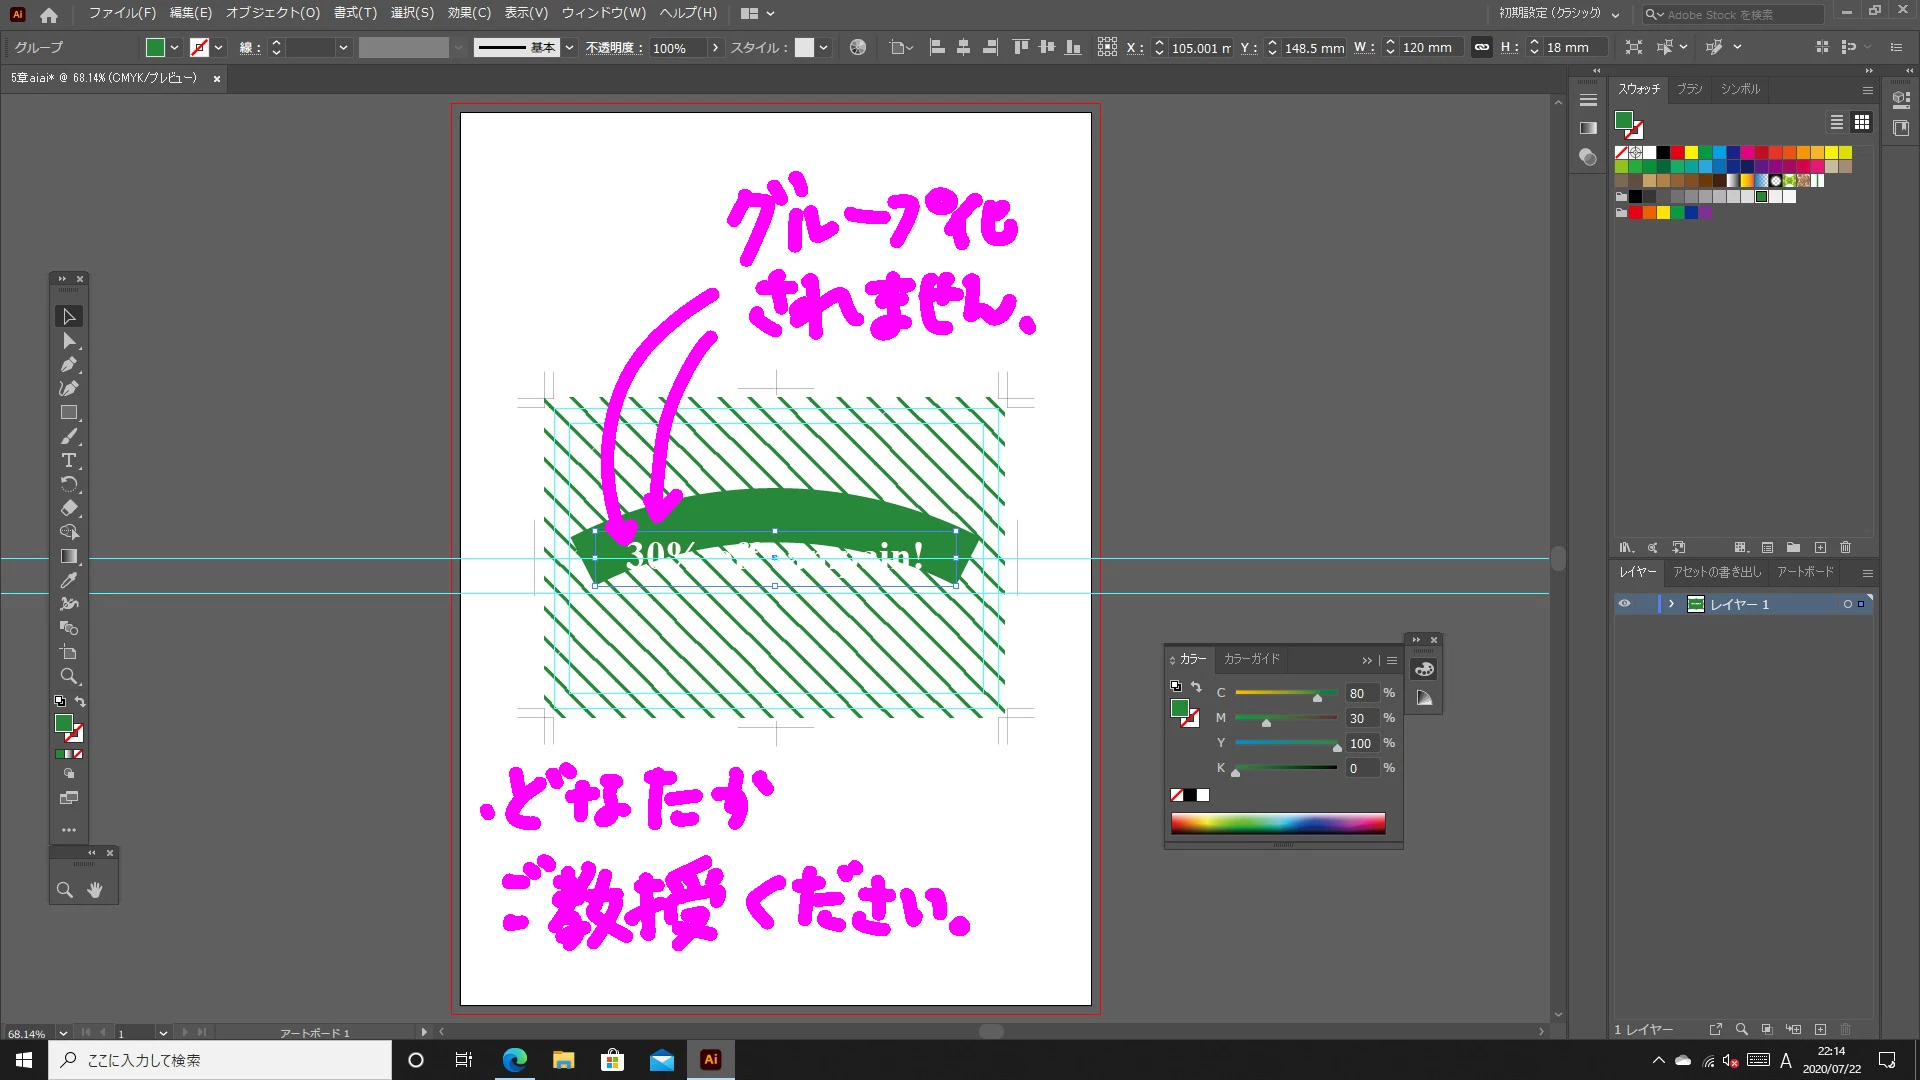The image size is (1920, 1080).
Task: Select the Type tool
Action: point(68,461)
